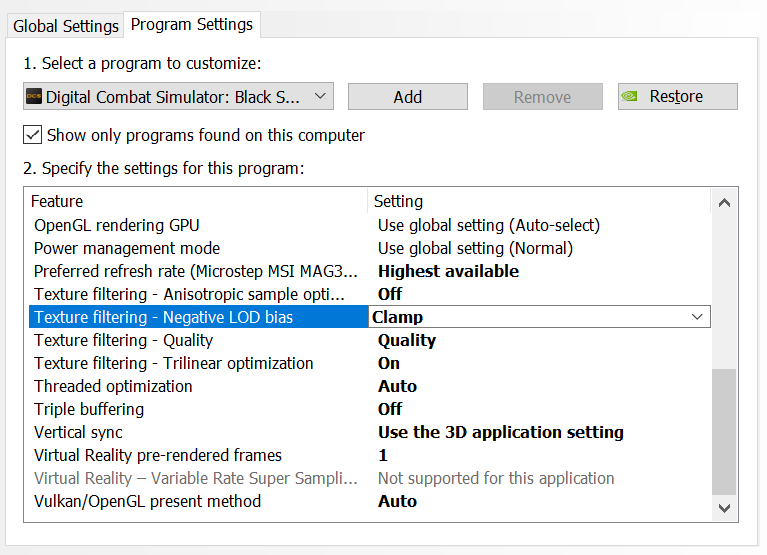Click the Restore button
Image resolution: width=767 pixels, height=555 pixels.
(677, 96)
